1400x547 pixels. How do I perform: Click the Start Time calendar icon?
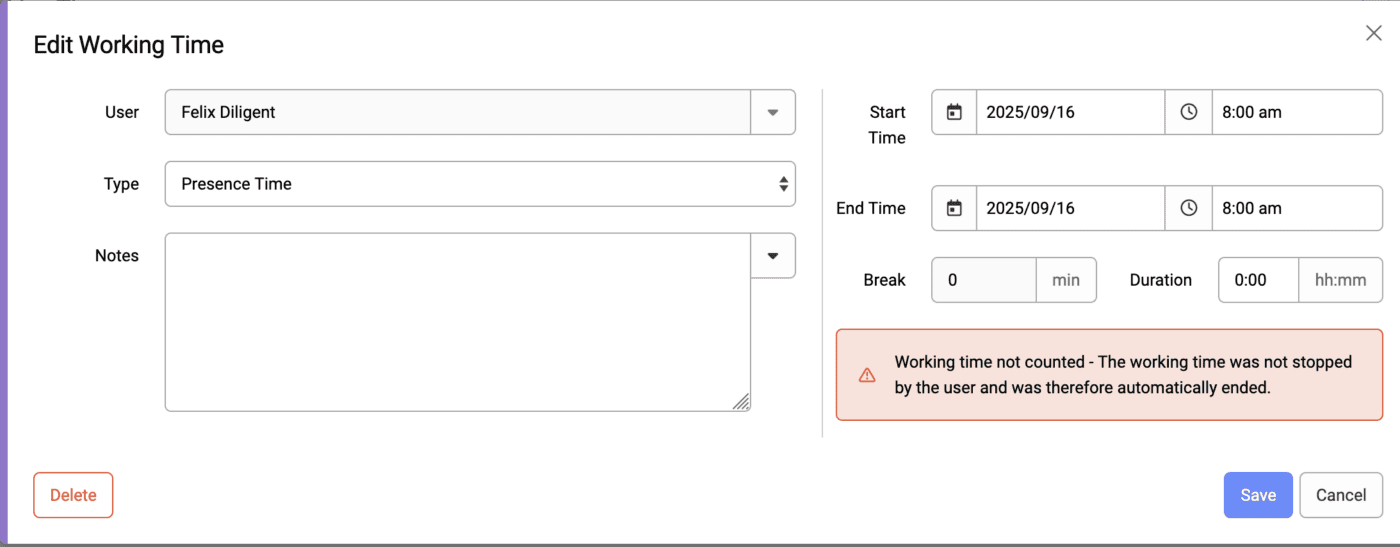point(954,112)
